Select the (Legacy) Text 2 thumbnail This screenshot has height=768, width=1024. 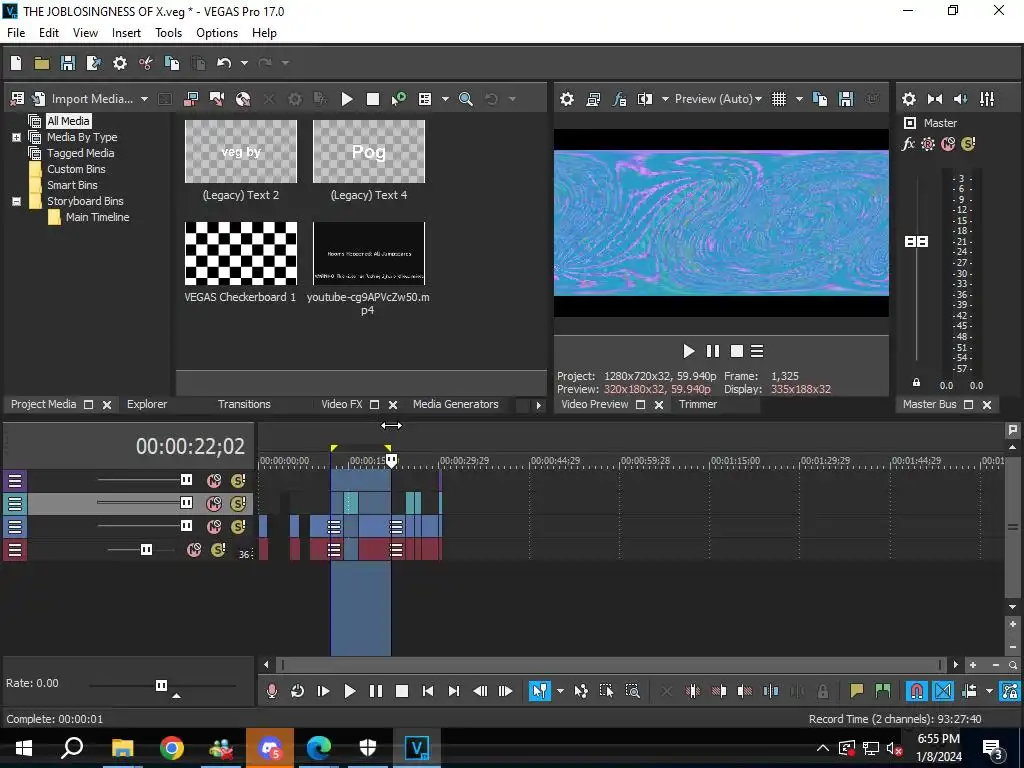point(241,152)
